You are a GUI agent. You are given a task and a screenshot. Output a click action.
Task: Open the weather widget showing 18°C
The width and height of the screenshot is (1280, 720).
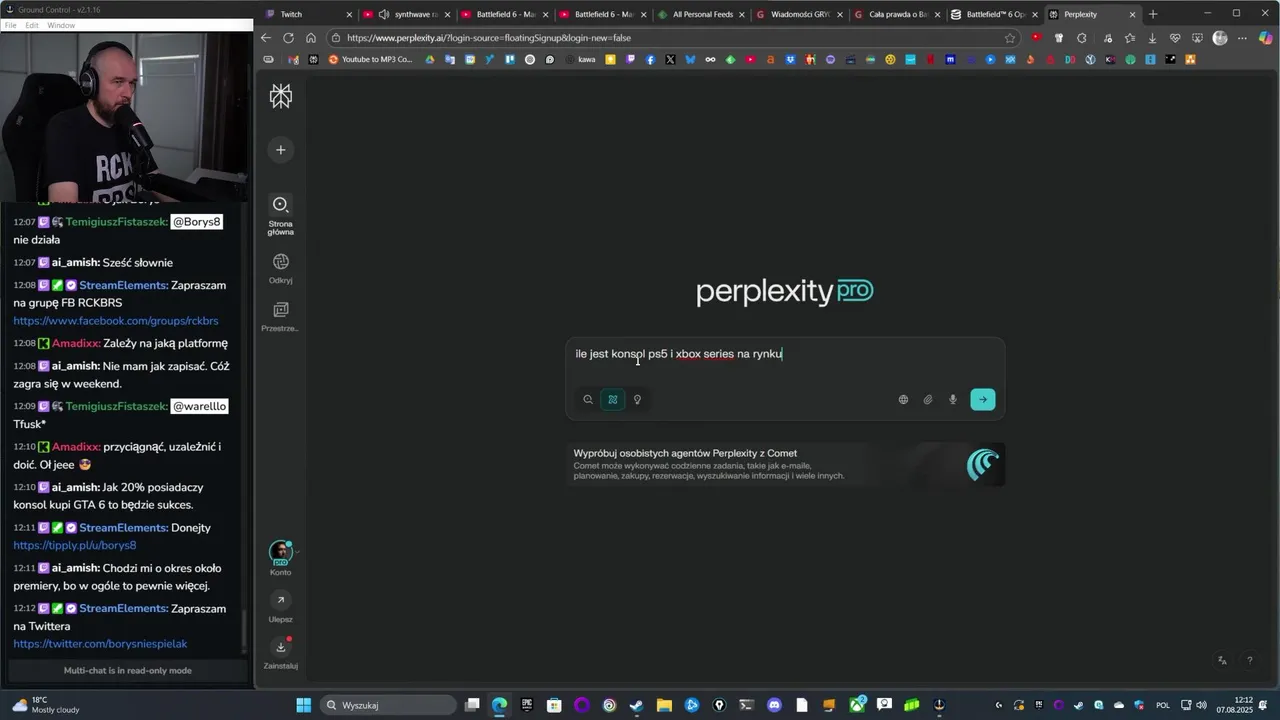[45, 705]
